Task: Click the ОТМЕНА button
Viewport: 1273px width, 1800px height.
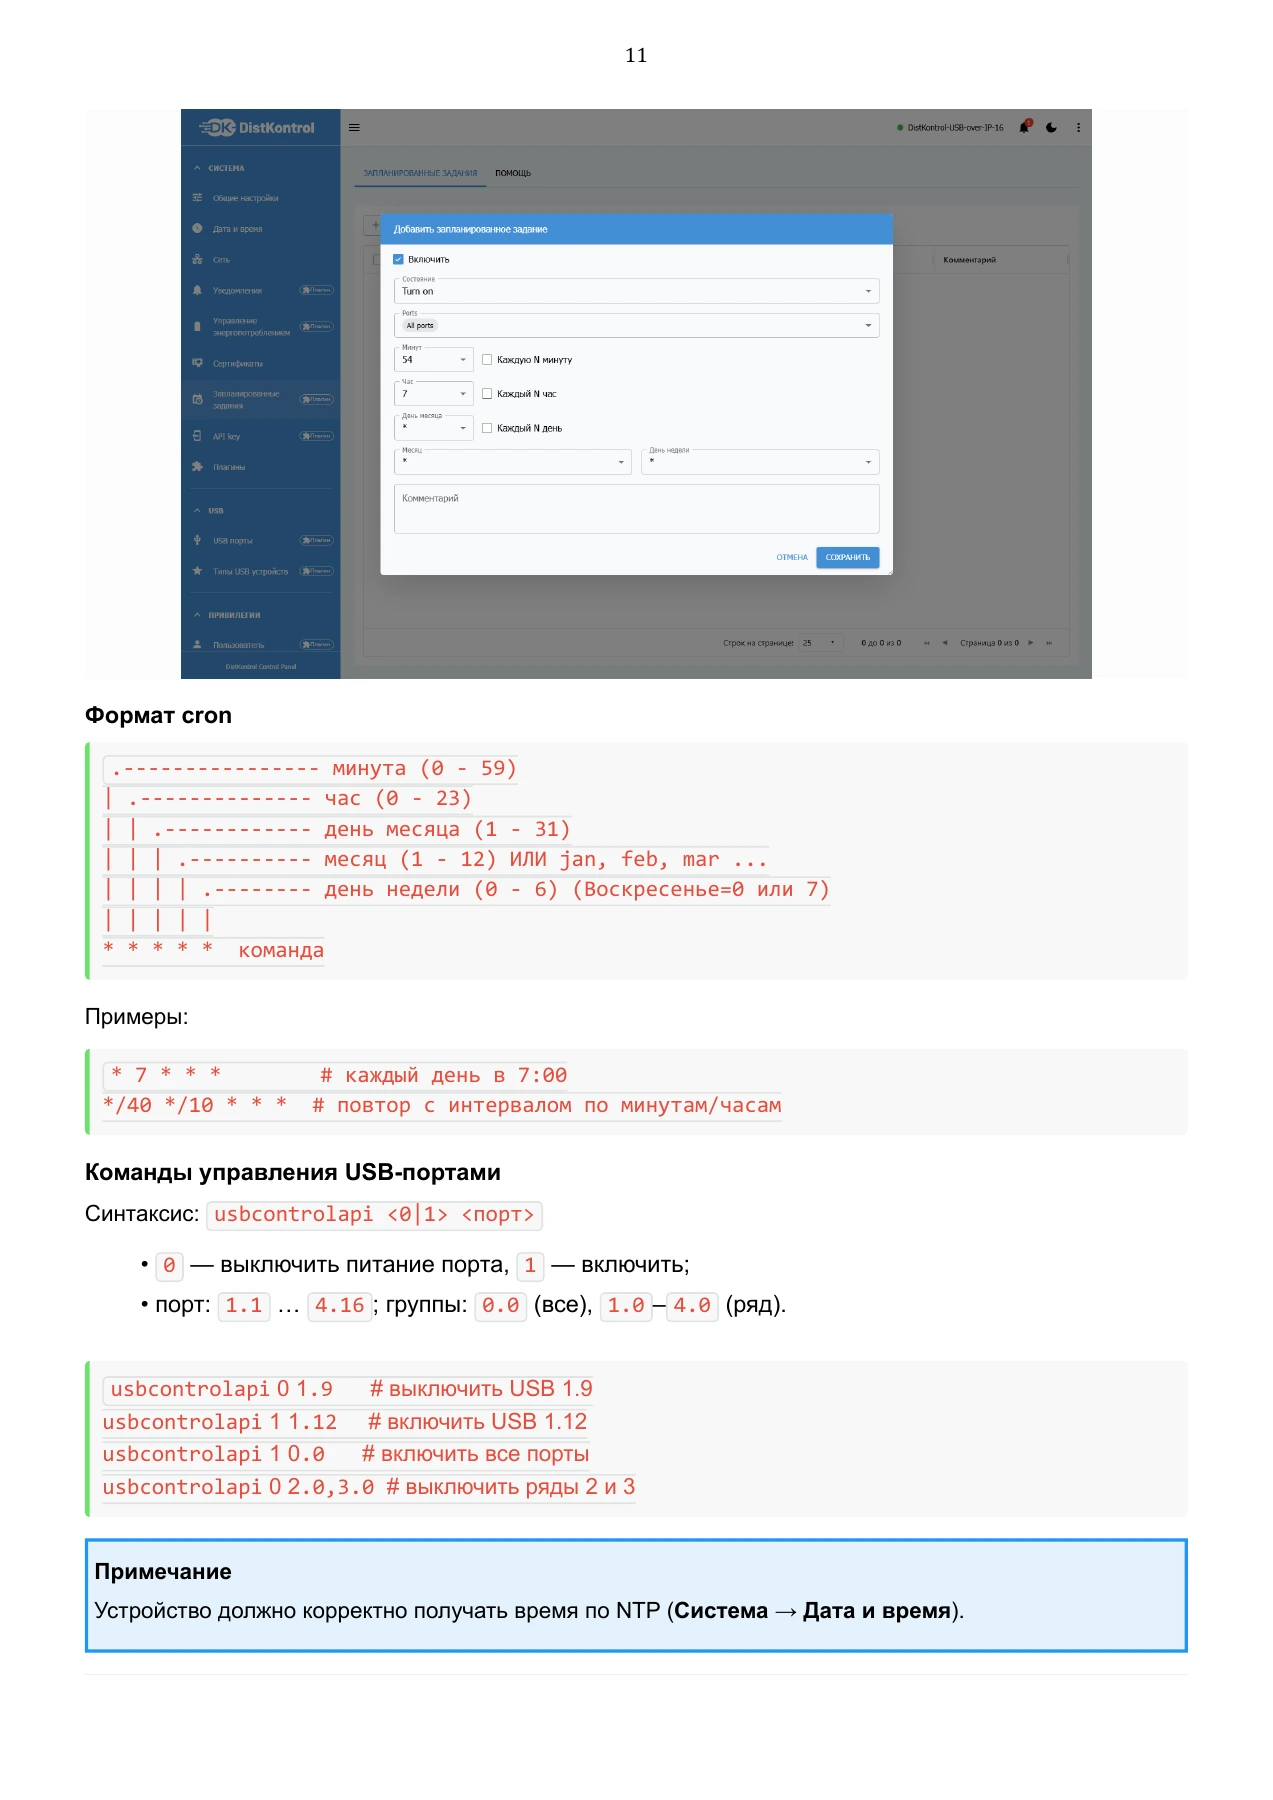Action: [792, 558]
